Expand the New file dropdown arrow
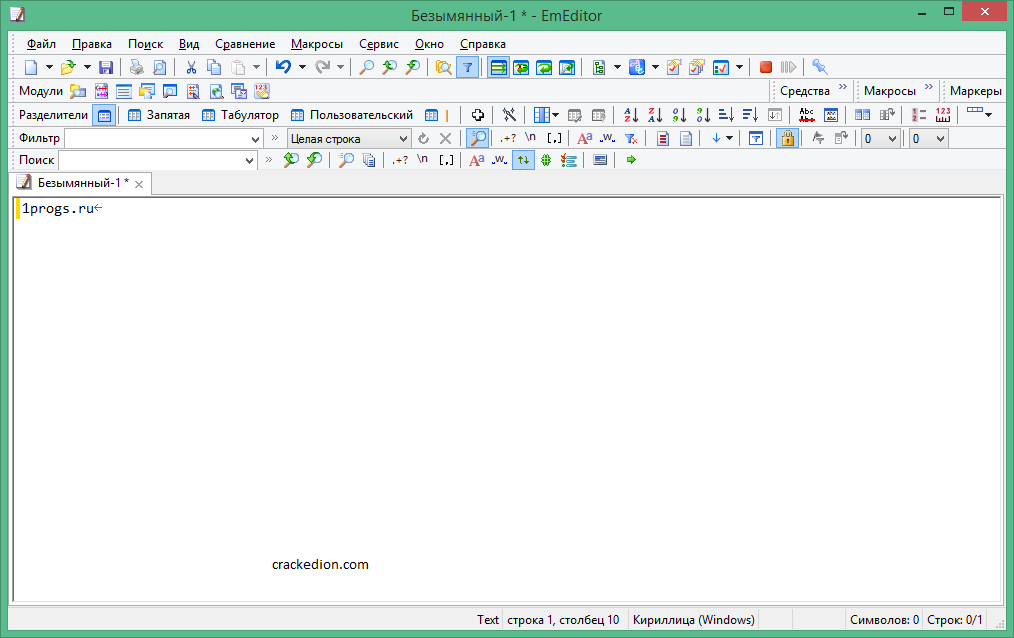 [x=49, y=67]
